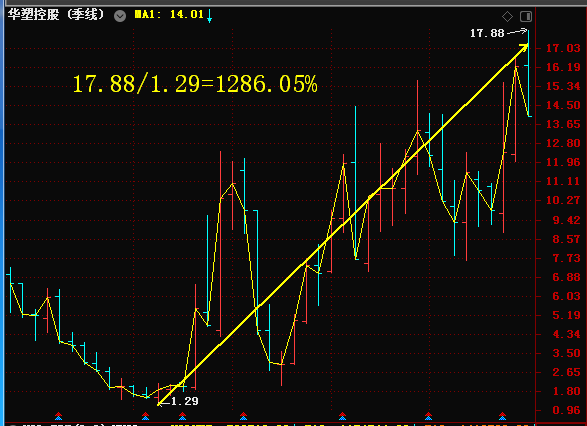The image size is (587, 426).
Task: Select the last cyan candle reaching 17.88
Action: tap(528, 73)
